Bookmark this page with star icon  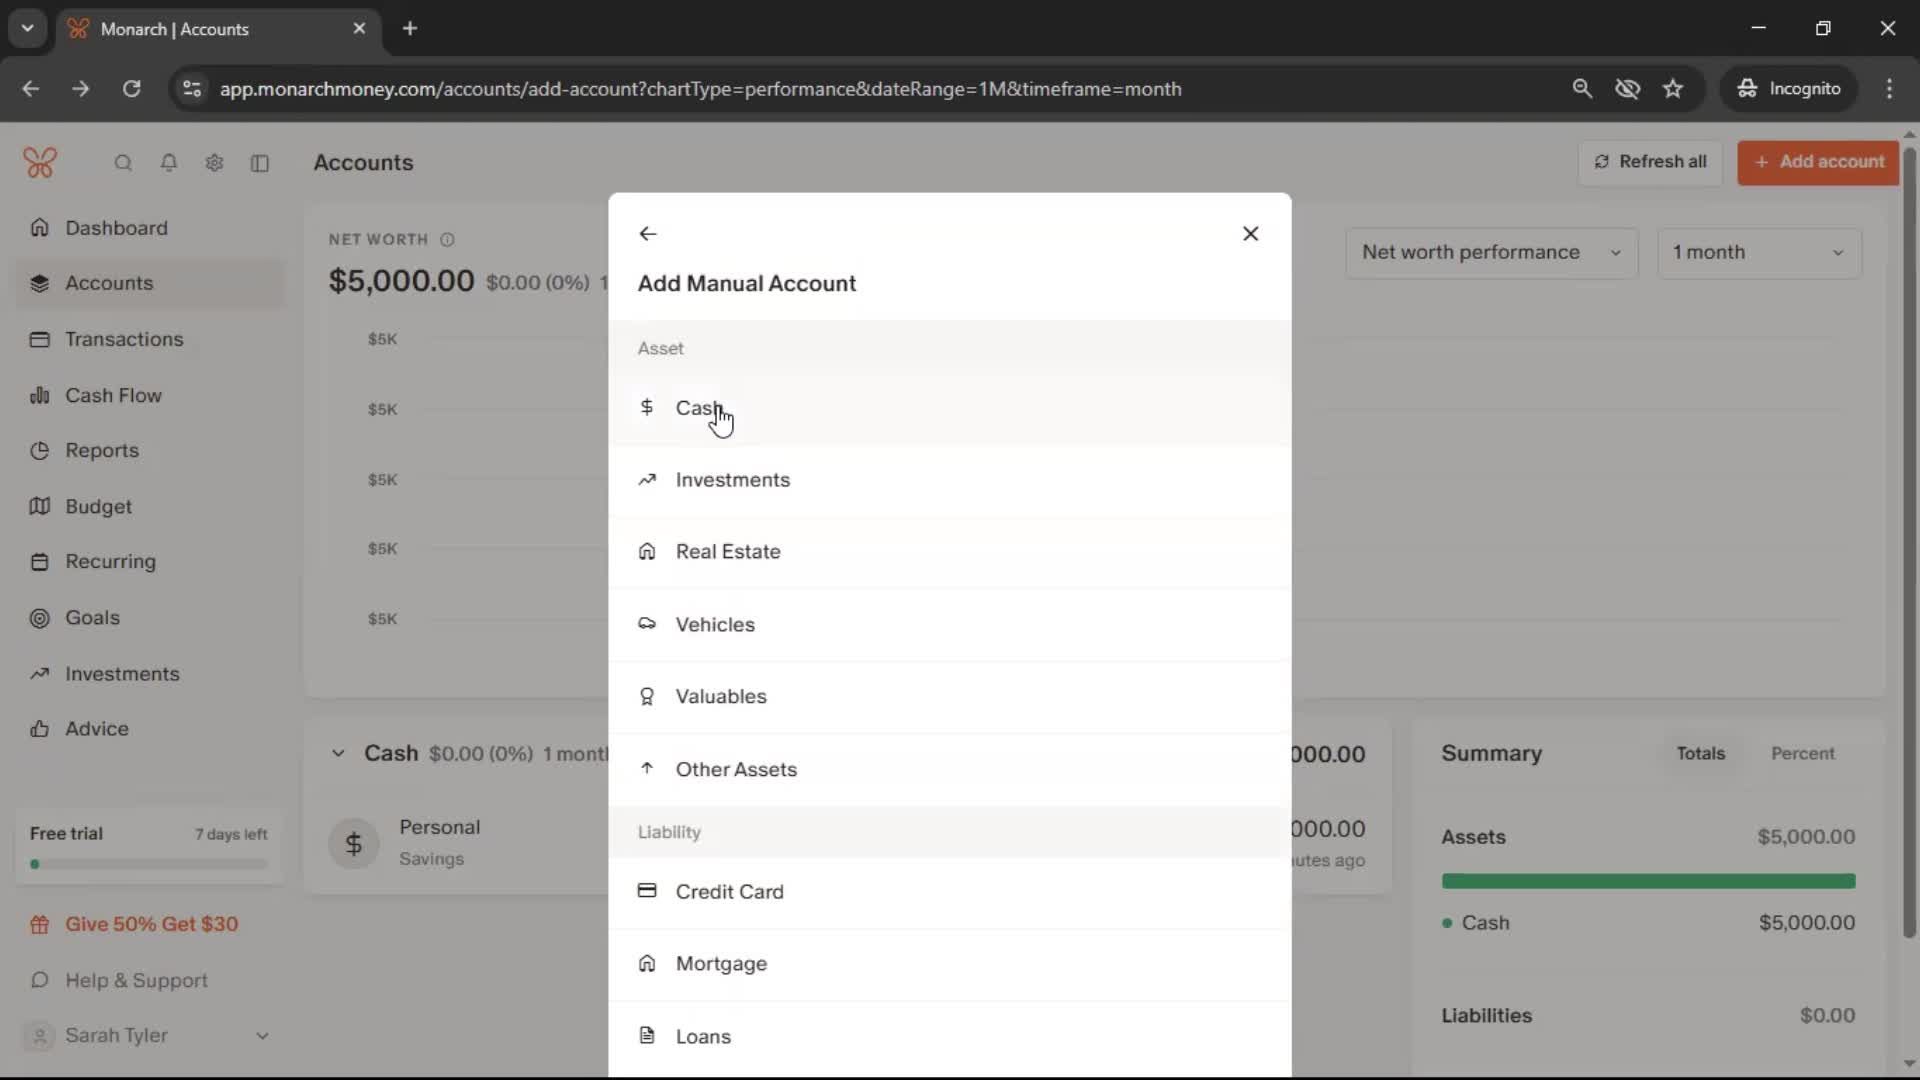[x=1673, y=89]
